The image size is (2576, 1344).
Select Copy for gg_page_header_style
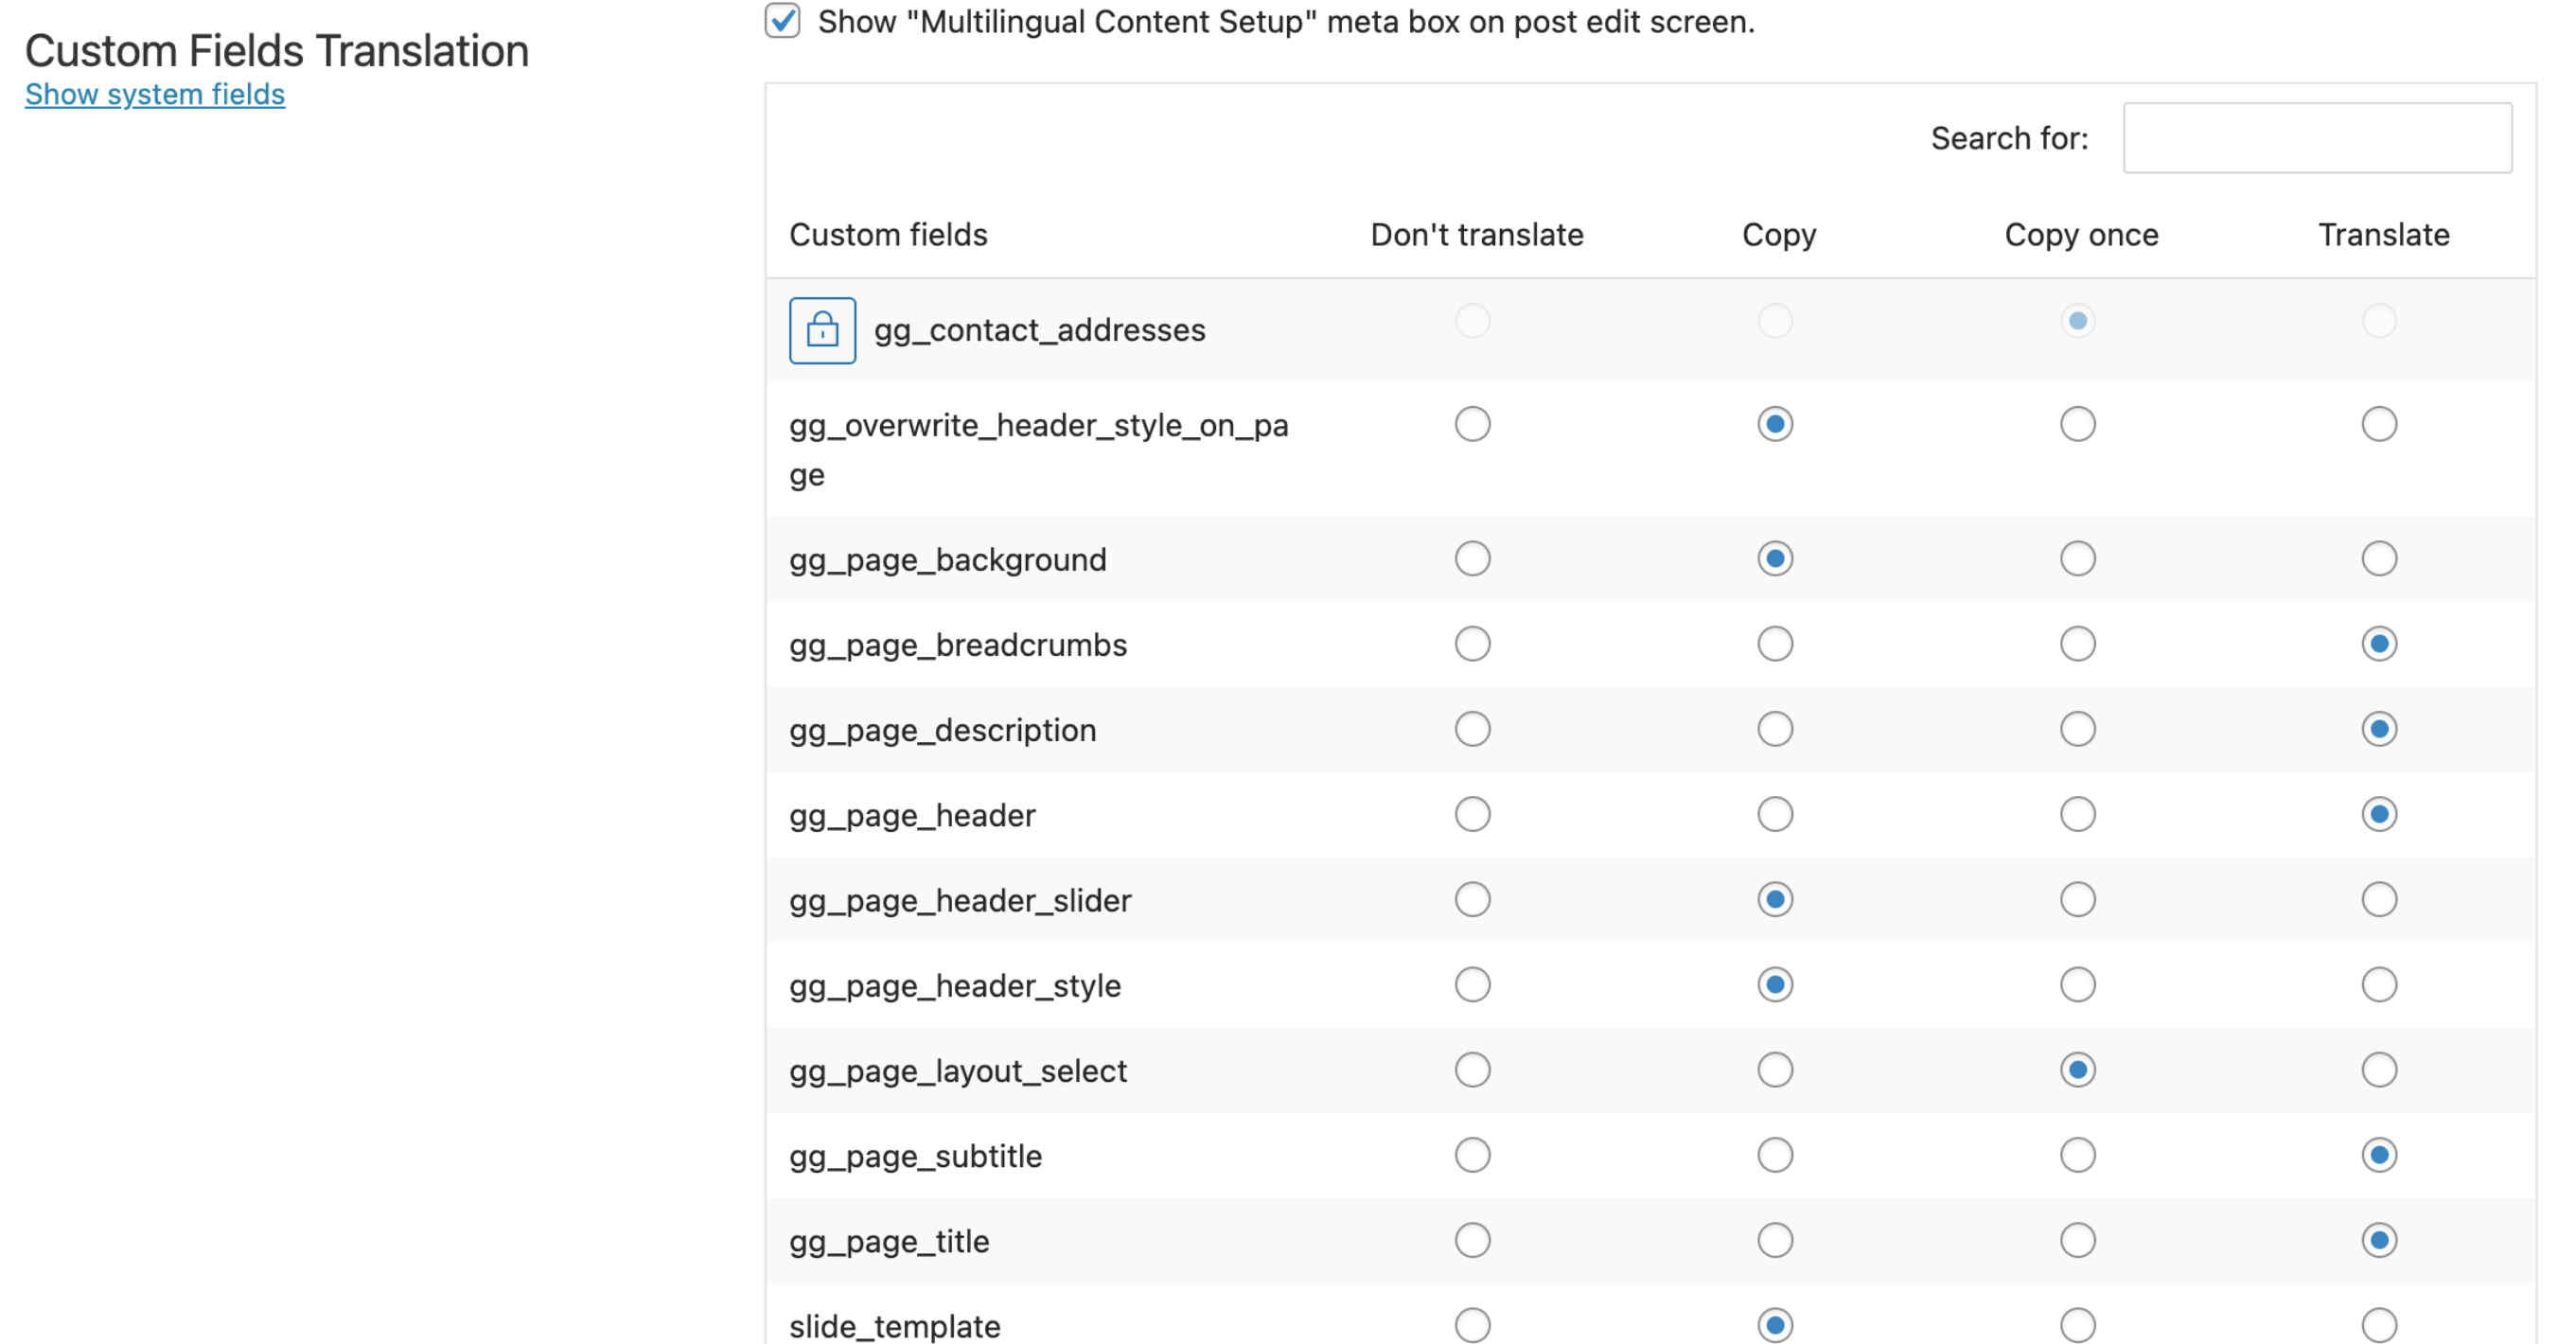(1775, 985)
